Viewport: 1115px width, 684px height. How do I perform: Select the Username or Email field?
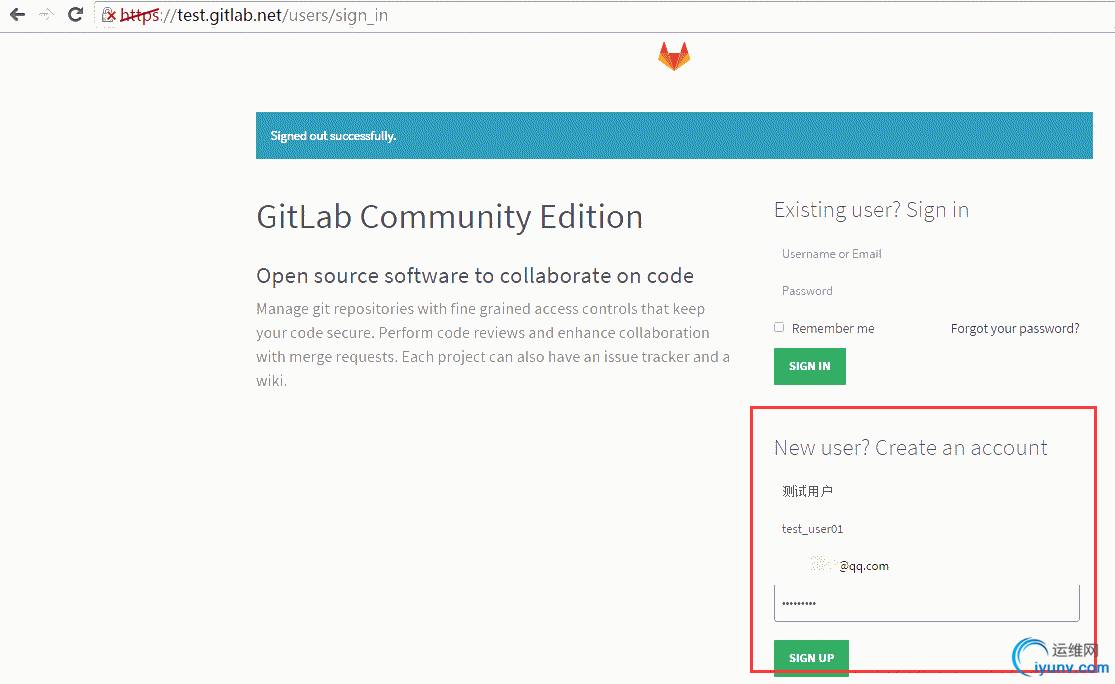coord(927,254)
